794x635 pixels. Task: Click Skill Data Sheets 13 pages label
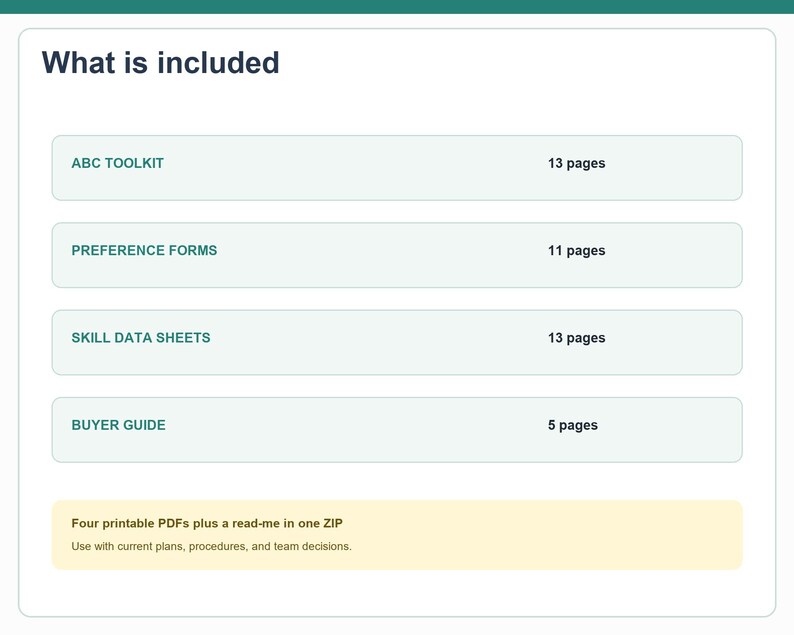point(576,338)
